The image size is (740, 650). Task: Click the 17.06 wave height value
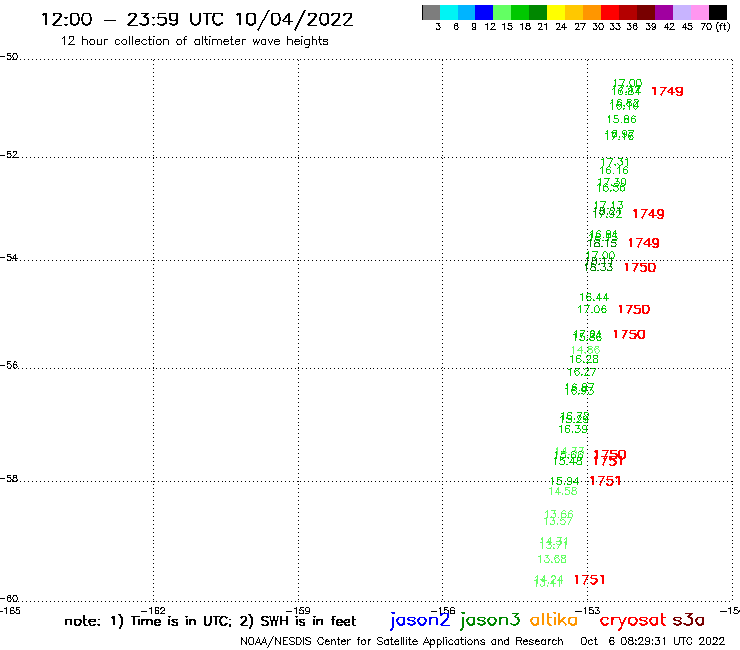[x=592, y=310]
